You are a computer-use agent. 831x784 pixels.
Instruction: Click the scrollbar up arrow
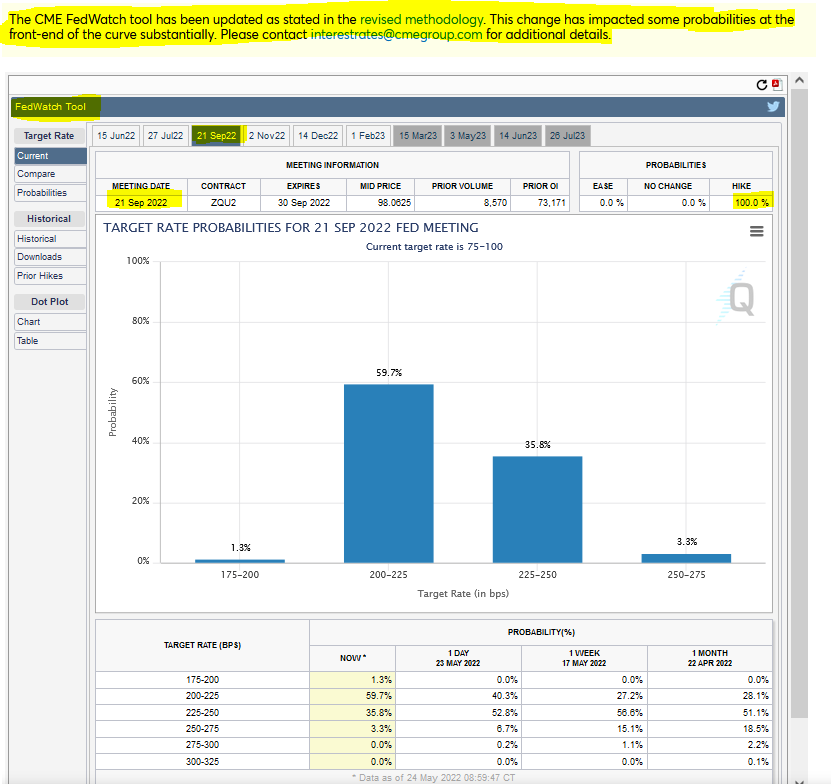(x=800, y=81)
